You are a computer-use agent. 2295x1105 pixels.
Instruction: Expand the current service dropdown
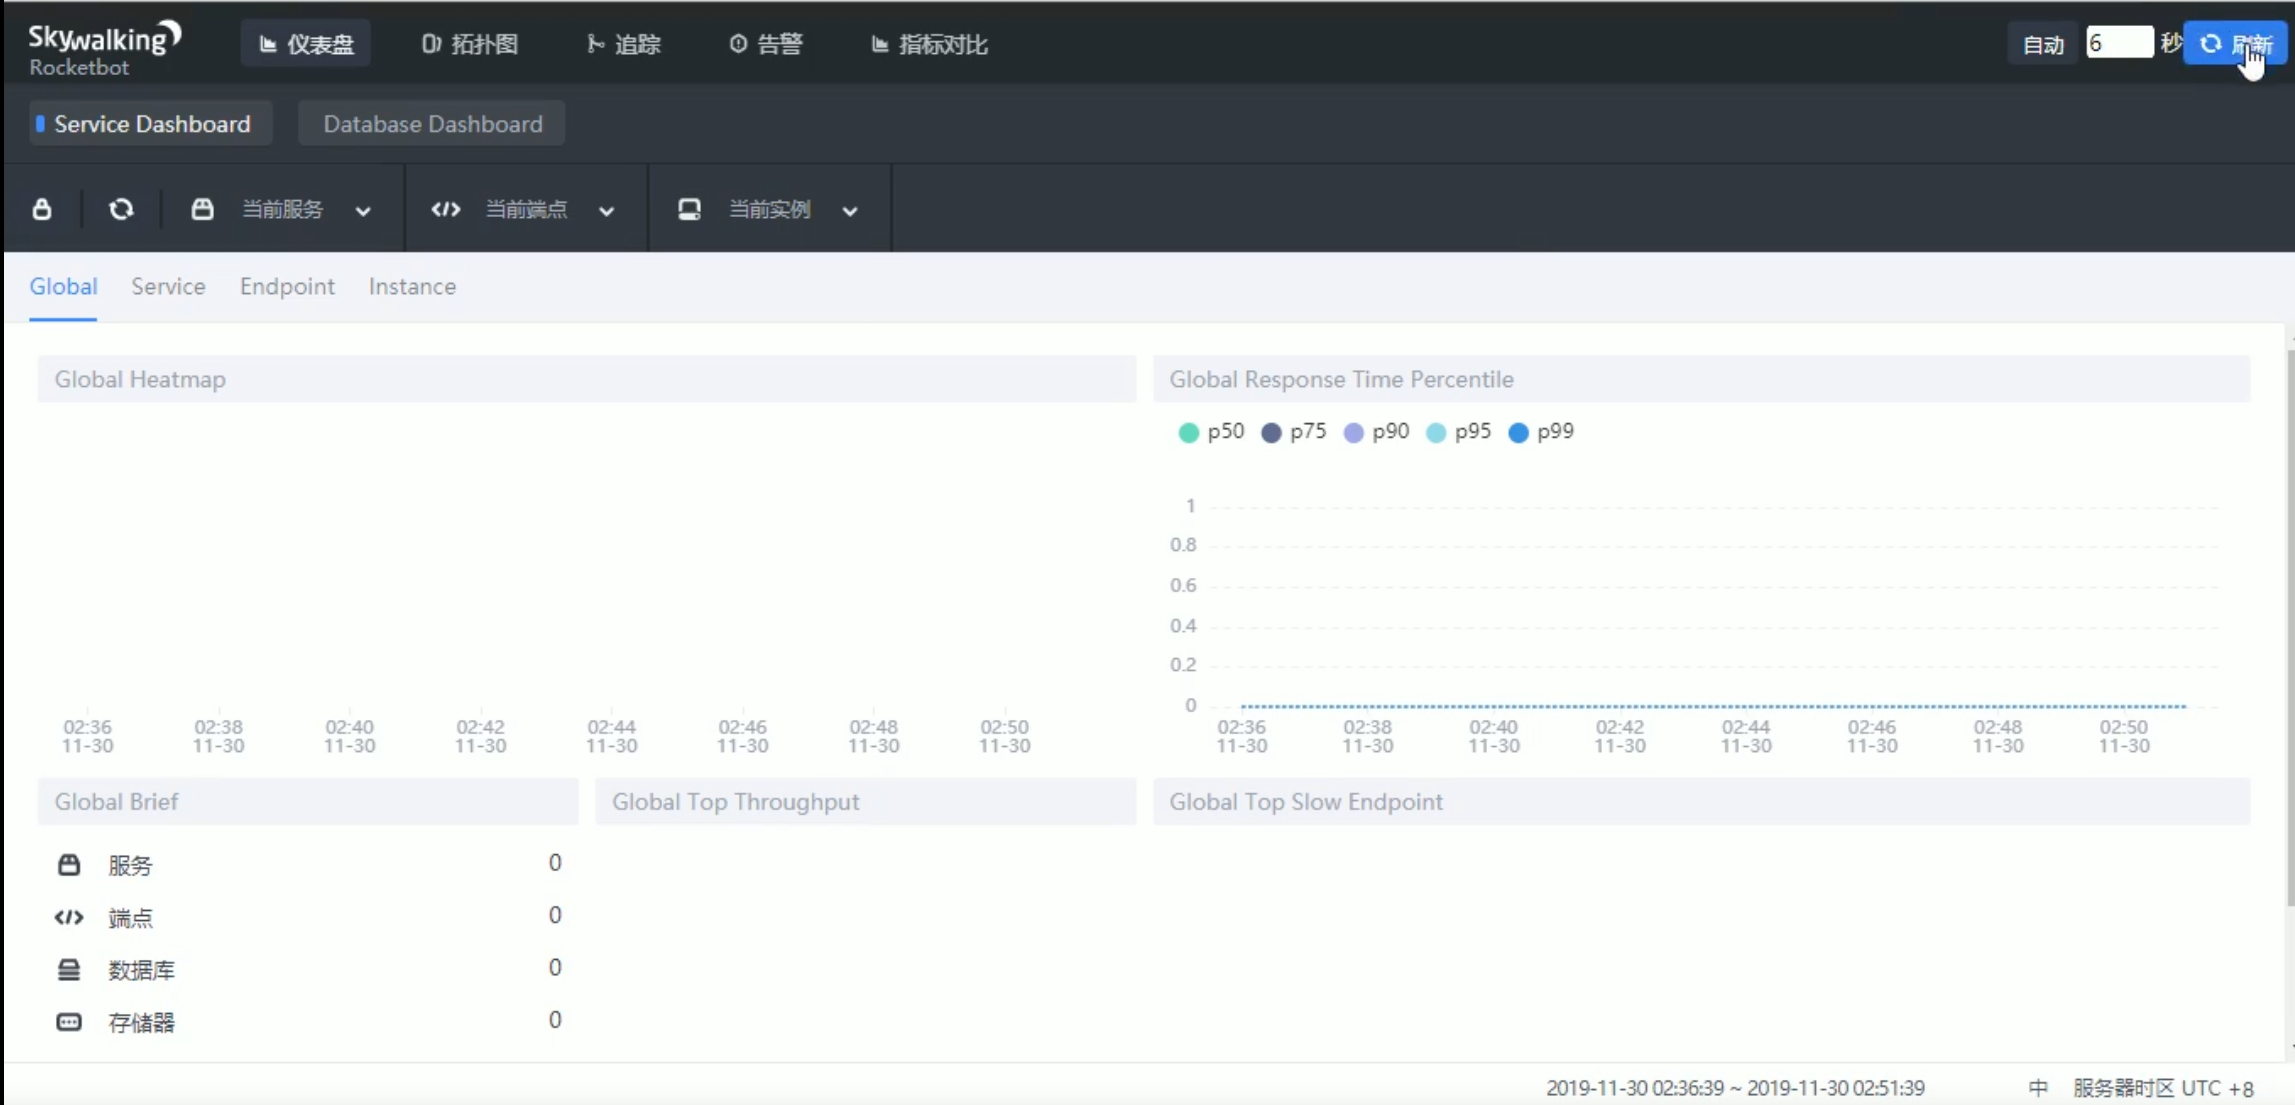[x=363, y=211]
